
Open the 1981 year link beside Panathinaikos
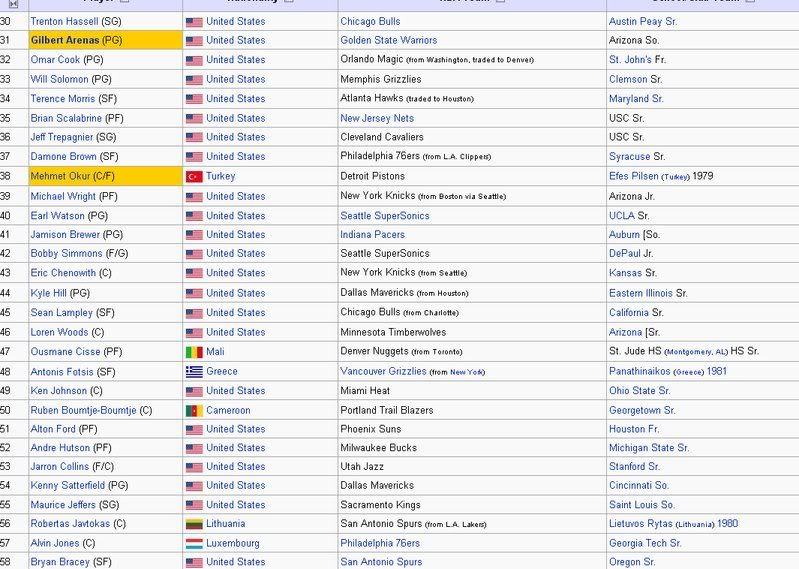(x=716, y=371)
